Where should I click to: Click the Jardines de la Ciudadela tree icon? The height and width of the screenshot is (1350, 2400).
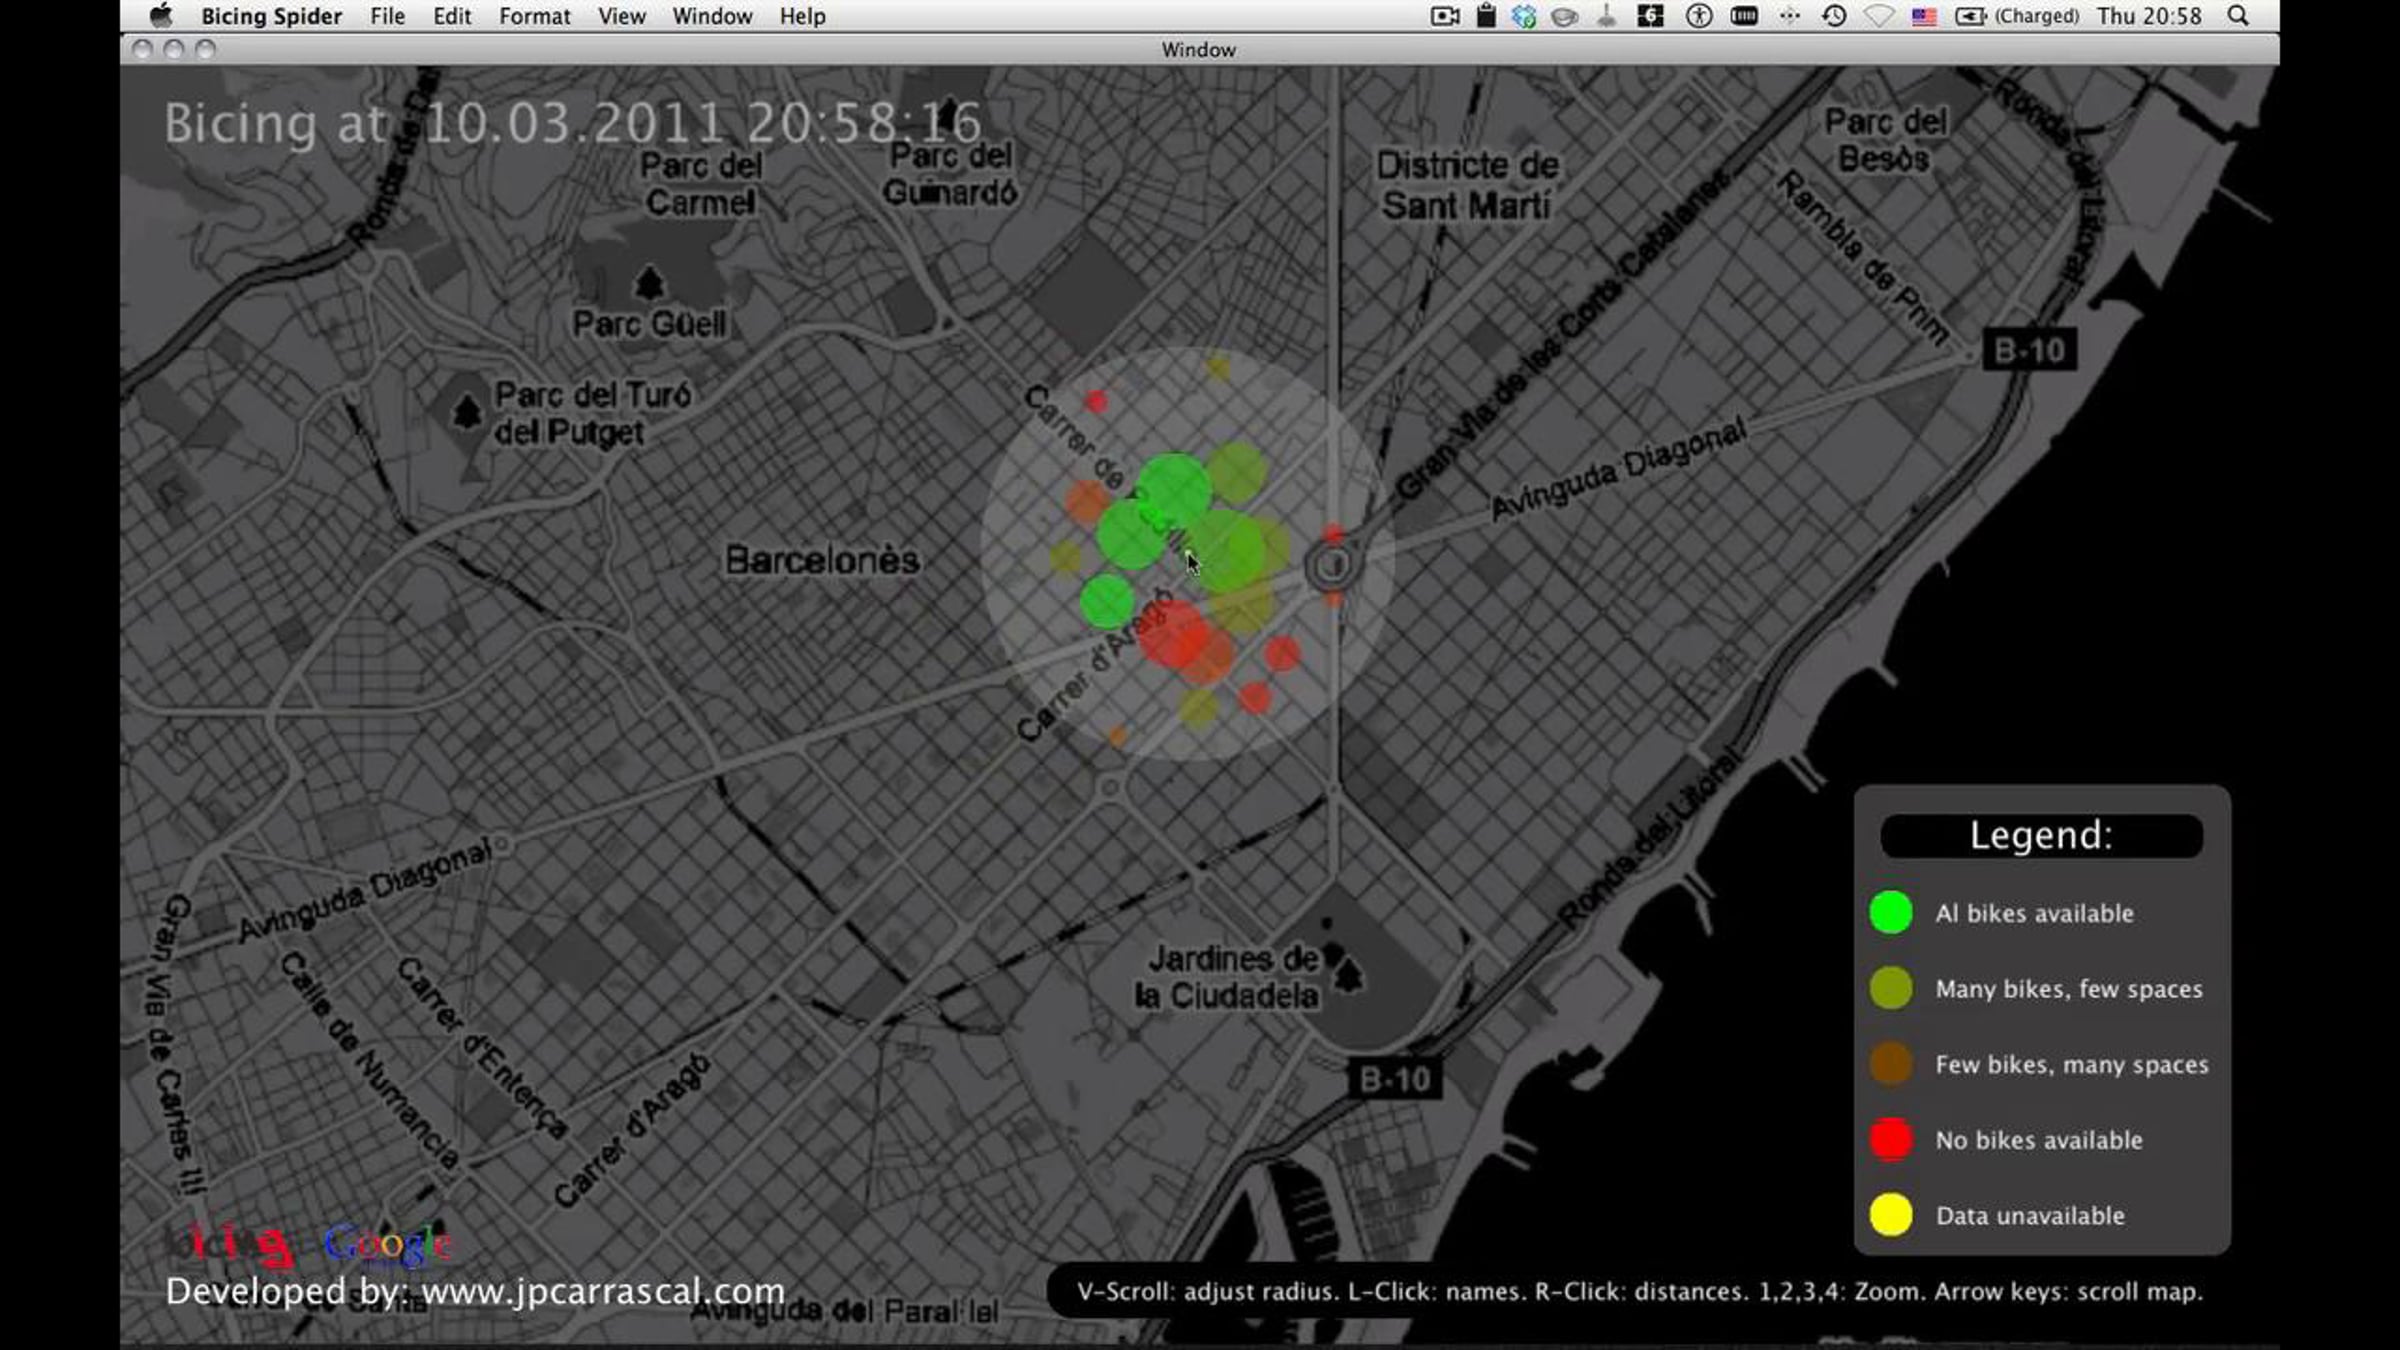tap(1348, 974)
